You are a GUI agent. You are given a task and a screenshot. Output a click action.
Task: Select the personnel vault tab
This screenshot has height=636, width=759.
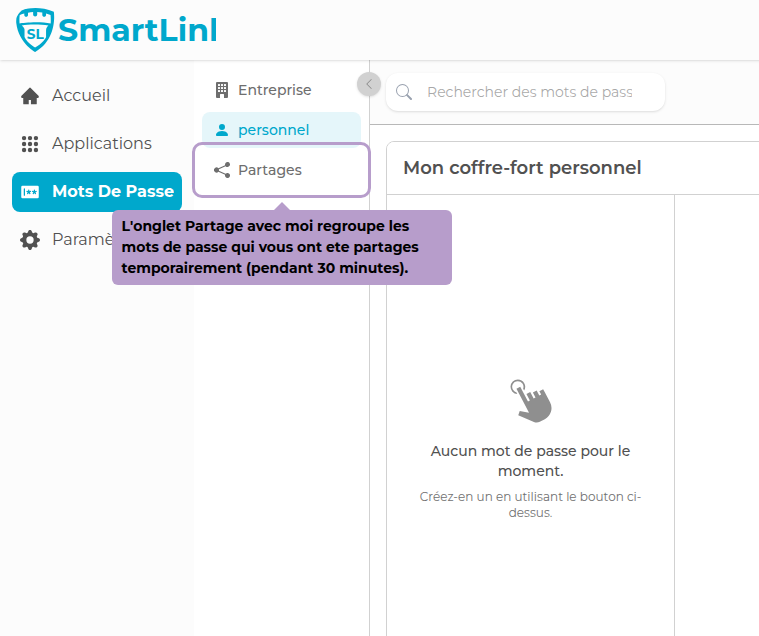click(273, 130)
